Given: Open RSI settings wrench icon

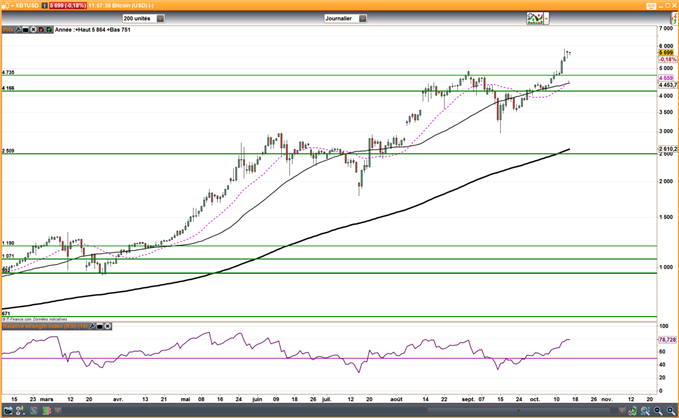Looking at the screenshot, I should pos(92,326).
